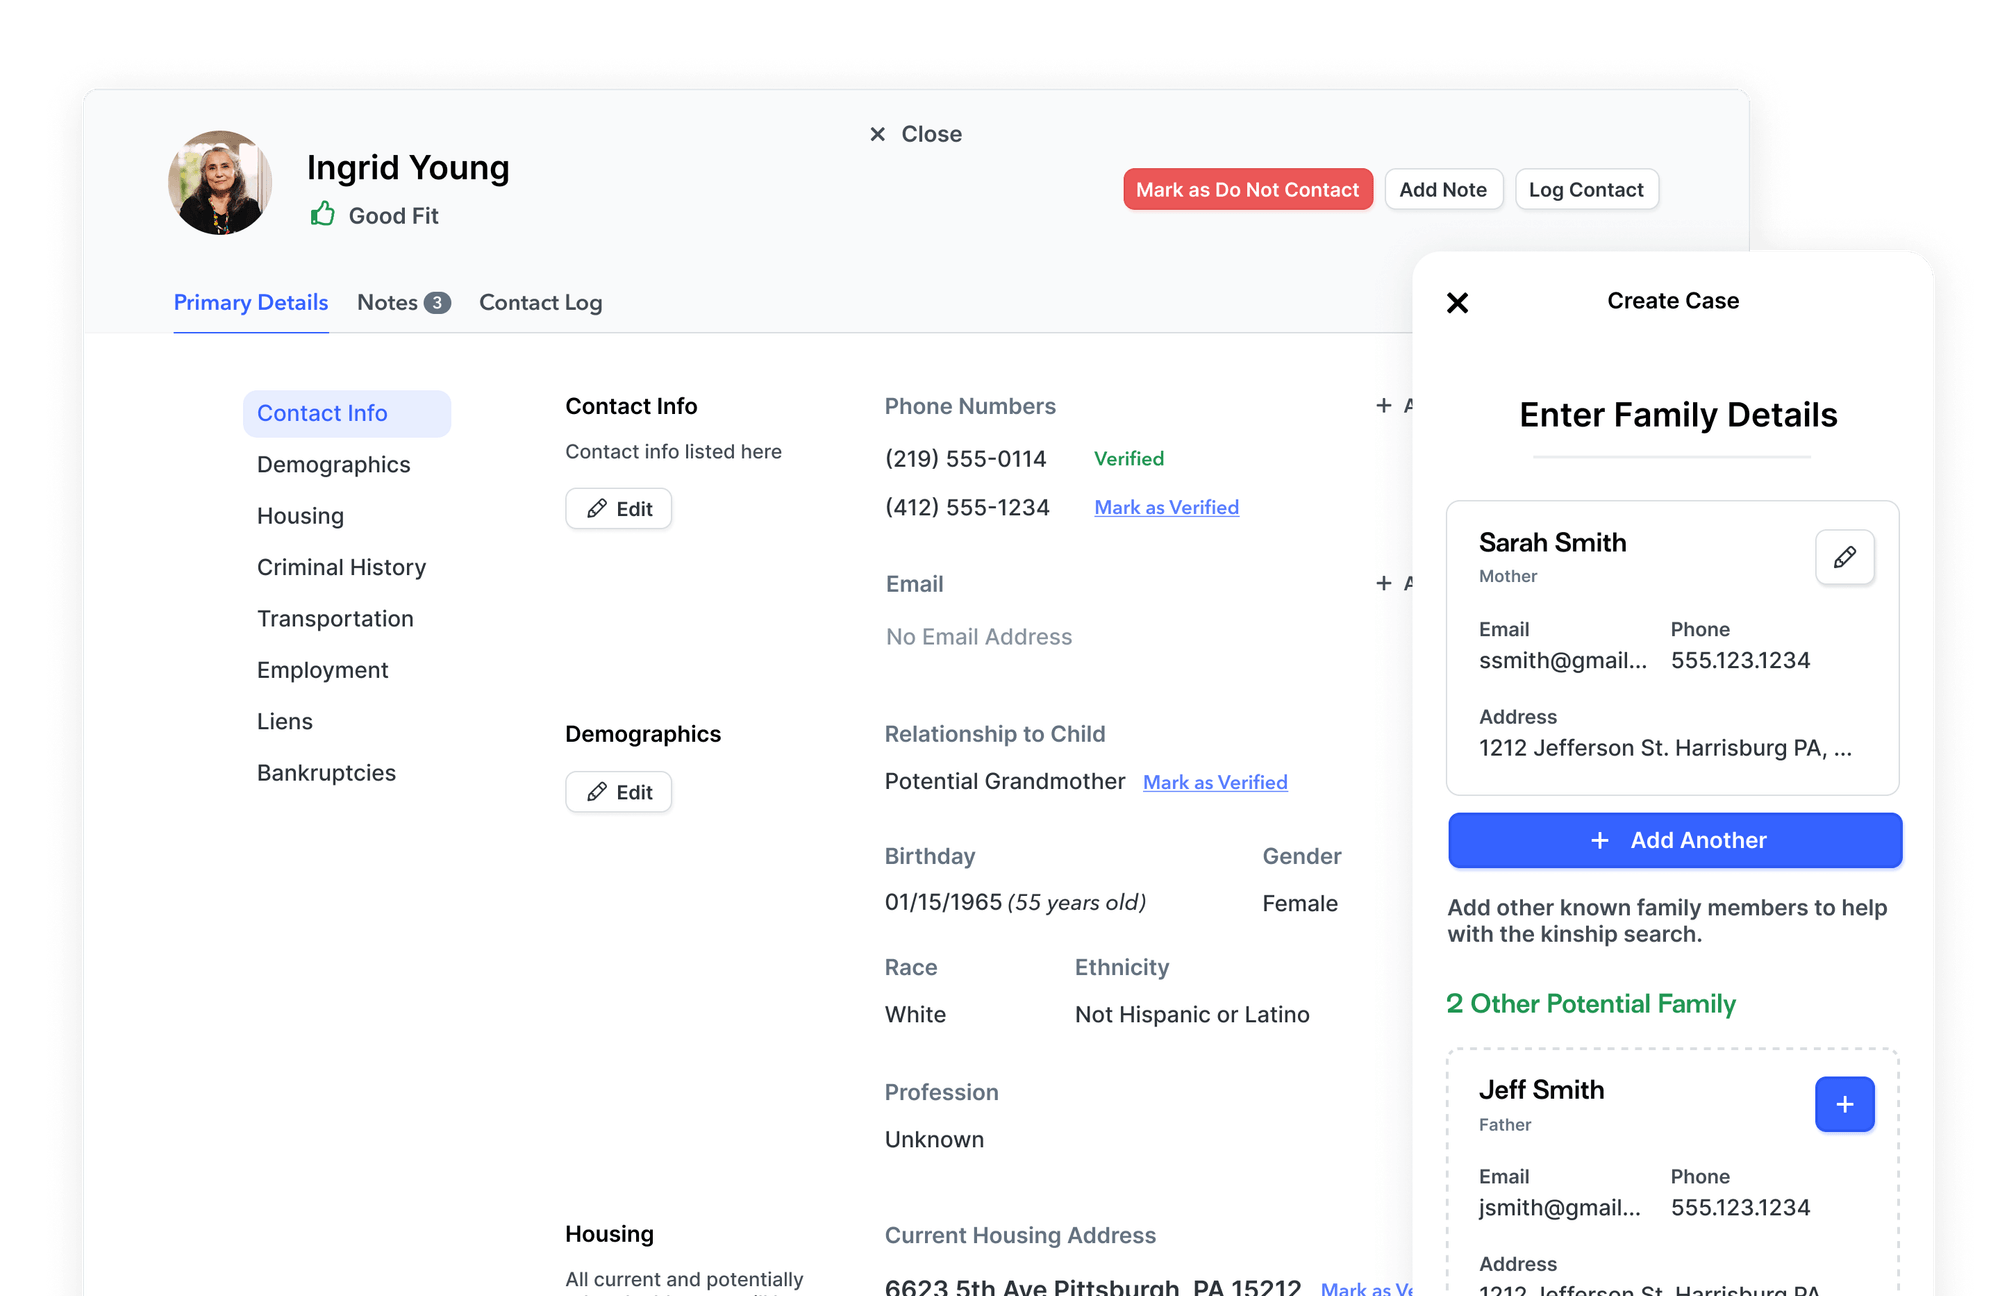Click Edit under Contact Info
This screenshot has height=1296, width=2000.
tap(618, 508)
